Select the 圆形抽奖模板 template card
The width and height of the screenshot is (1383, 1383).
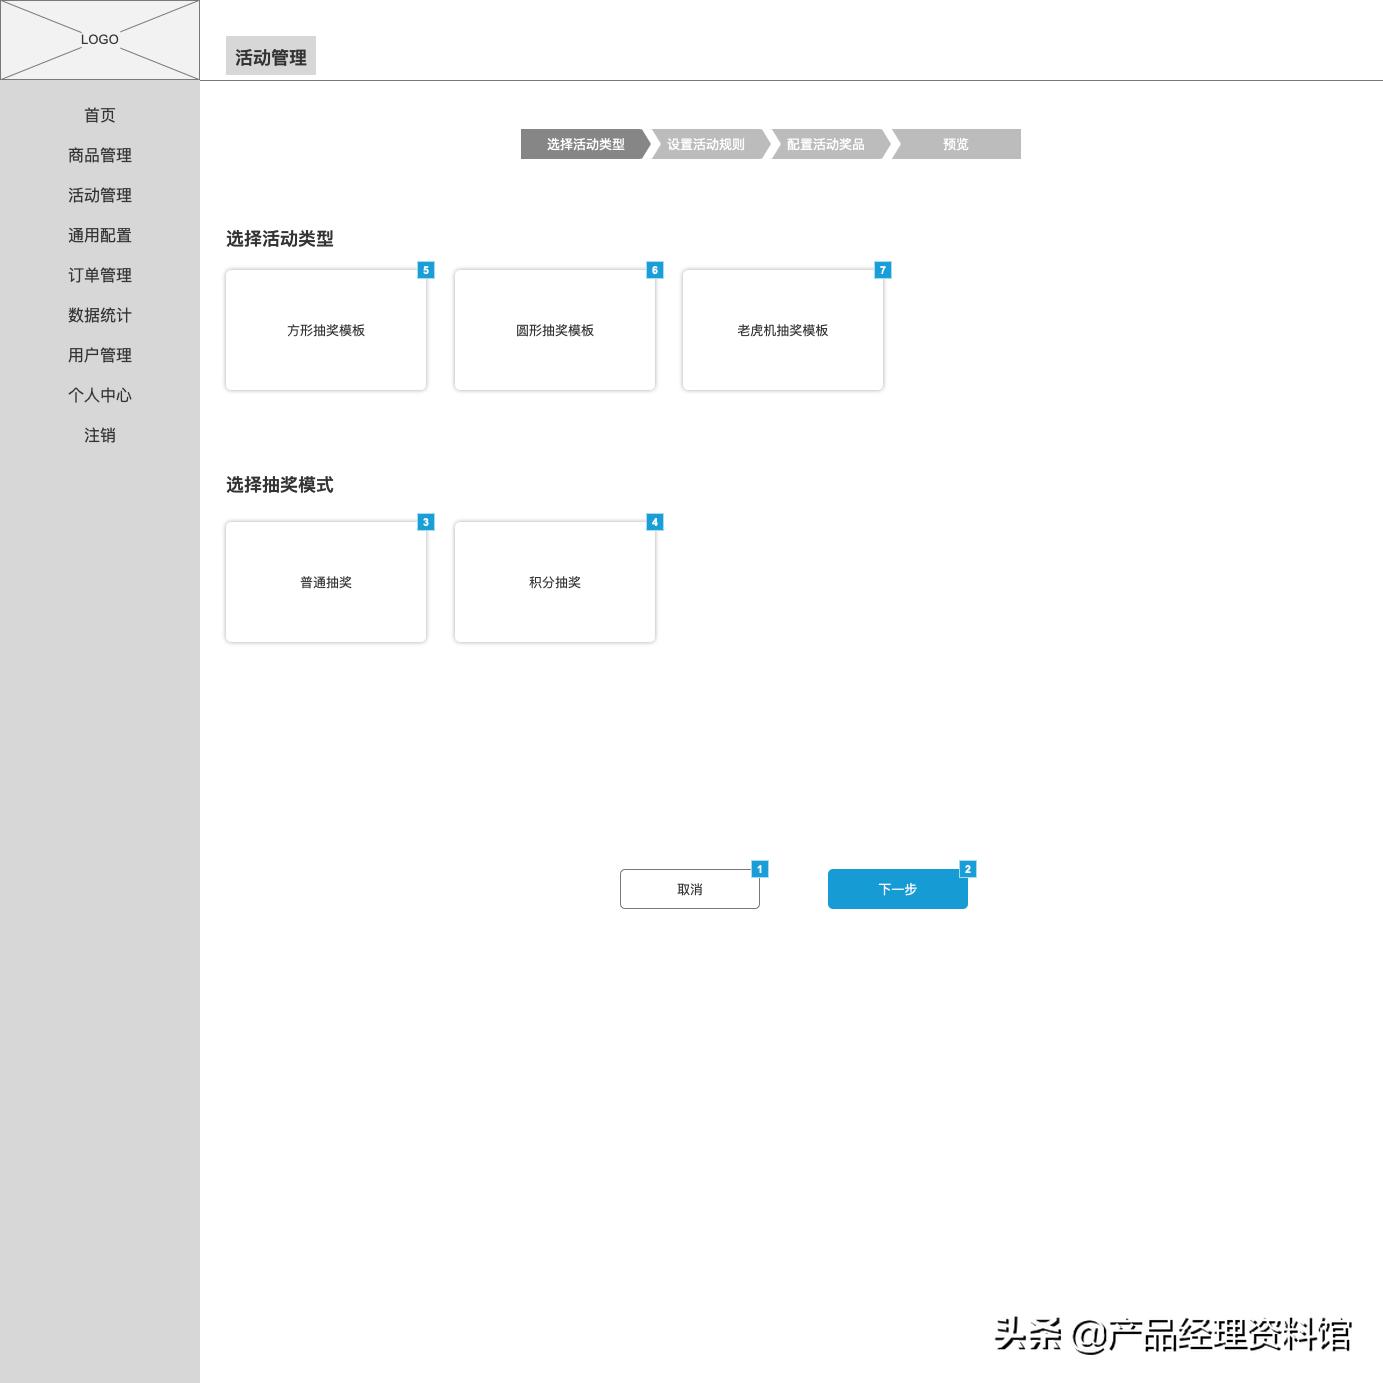point(554,330)
